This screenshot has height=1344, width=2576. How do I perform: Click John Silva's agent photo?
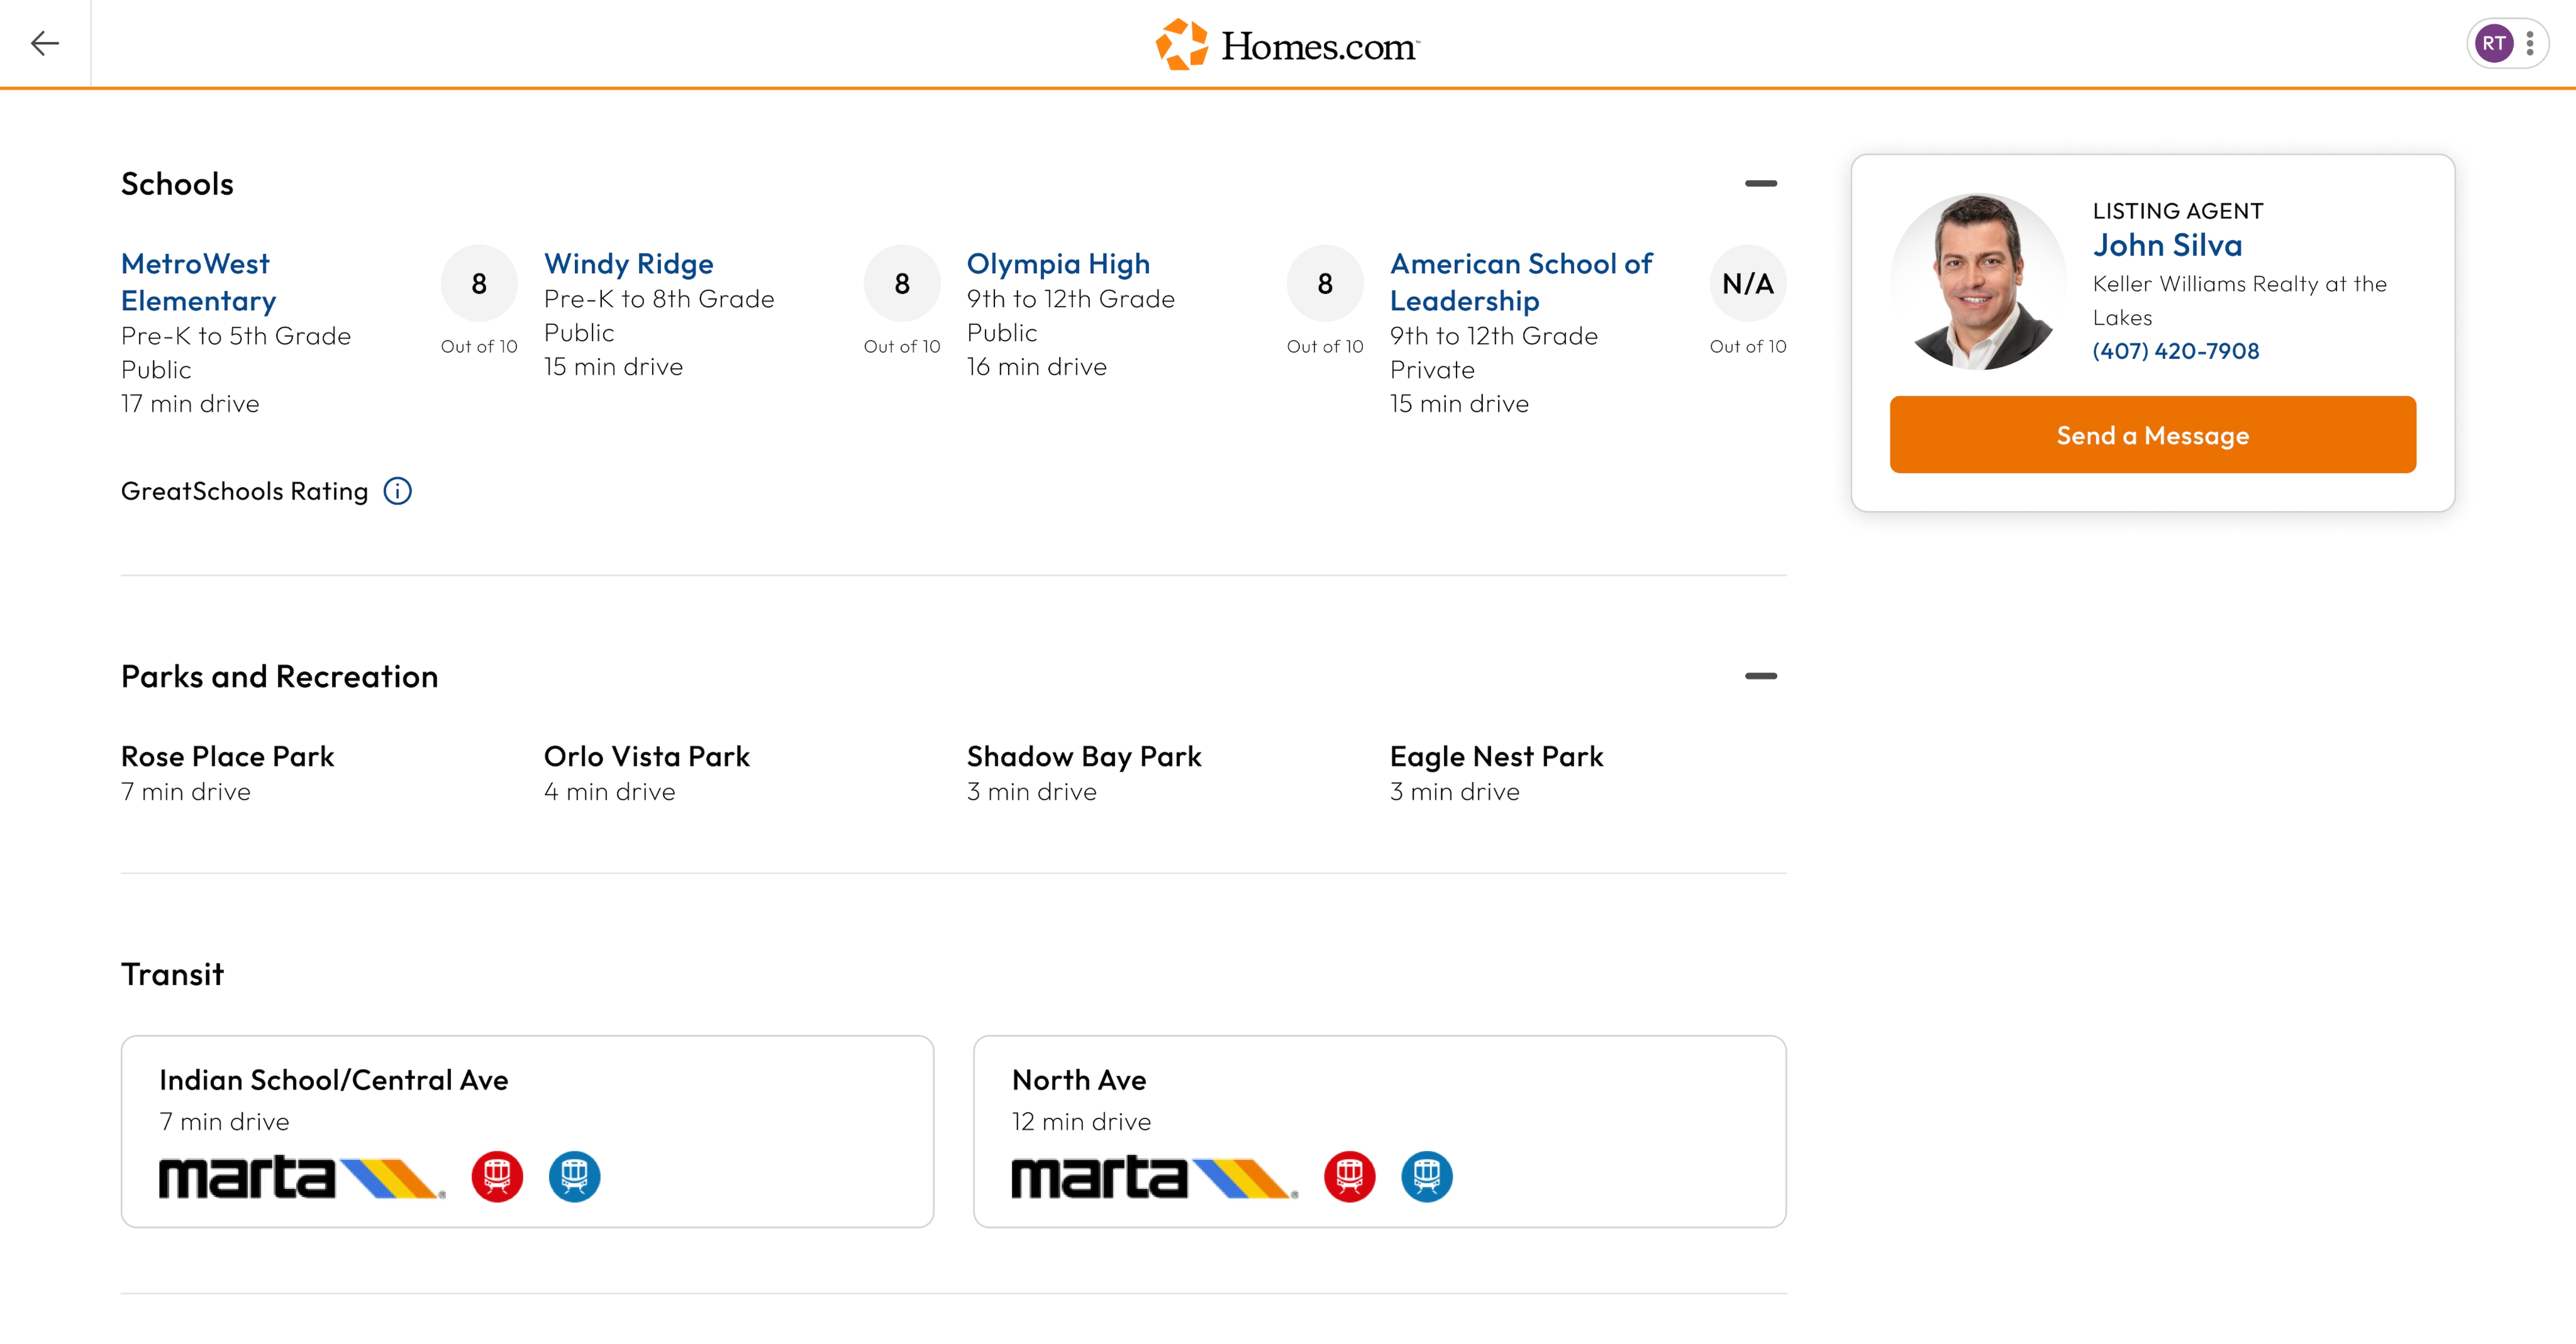point(1977,281)
